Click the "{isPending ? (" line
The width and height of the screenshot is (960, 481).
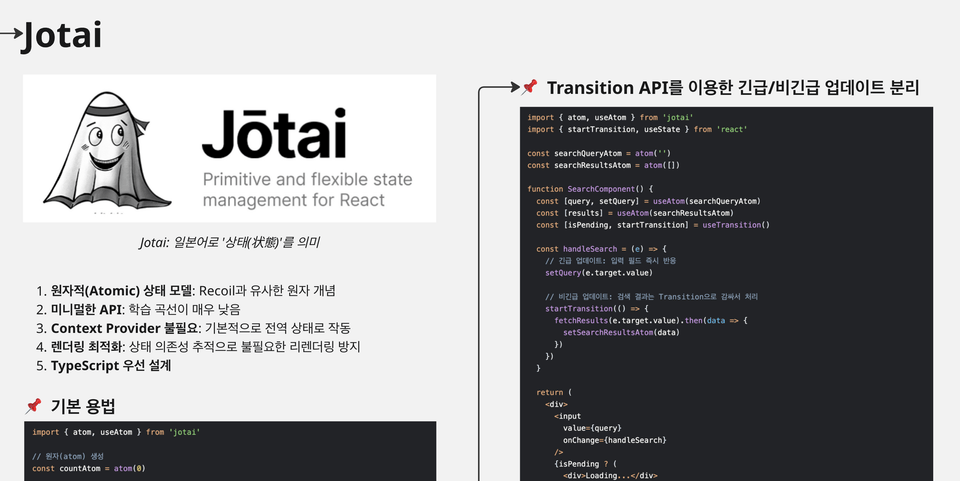(585, 464)
